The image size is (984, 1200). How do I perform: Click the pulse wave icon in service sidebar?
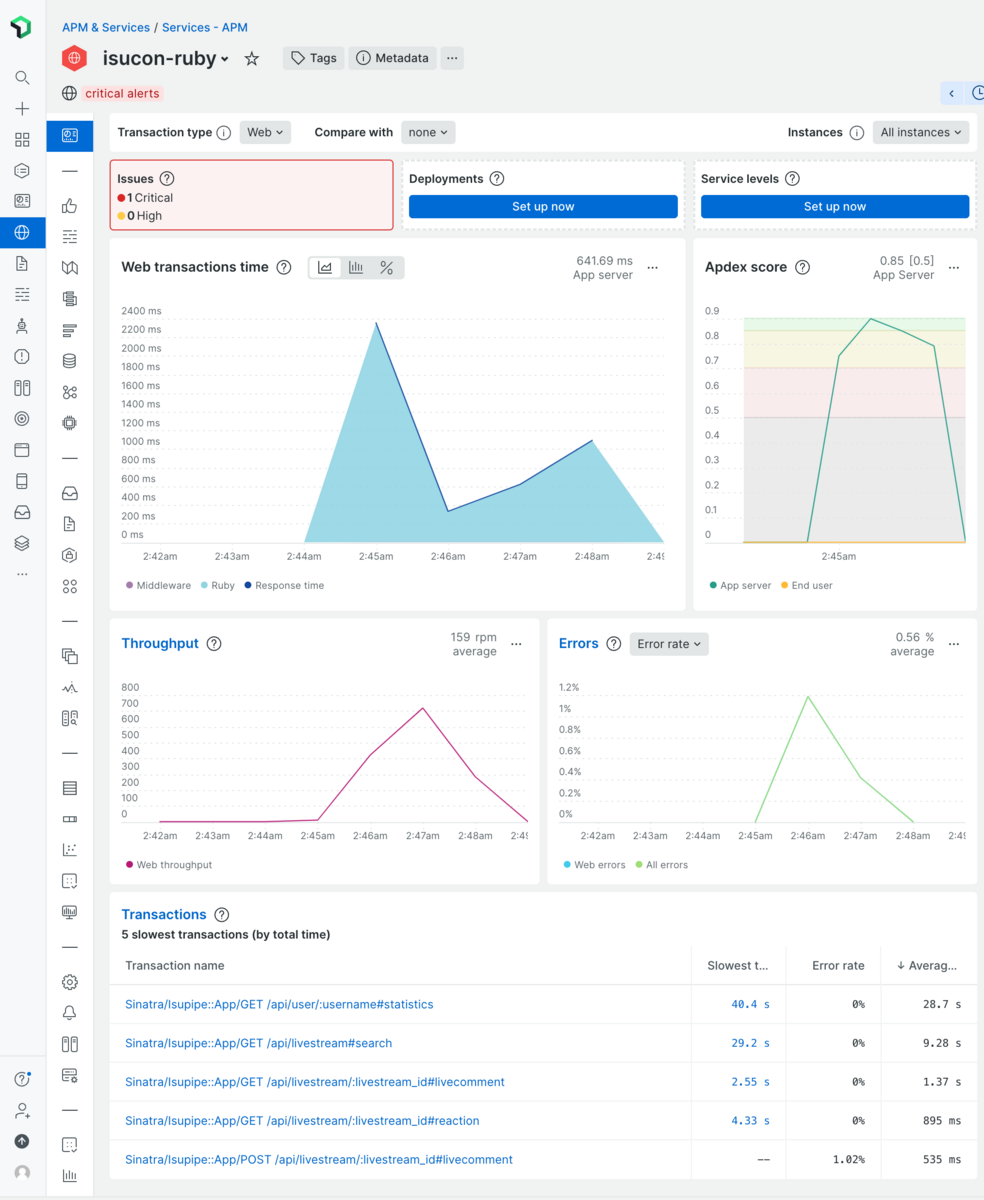coord(70,687)
